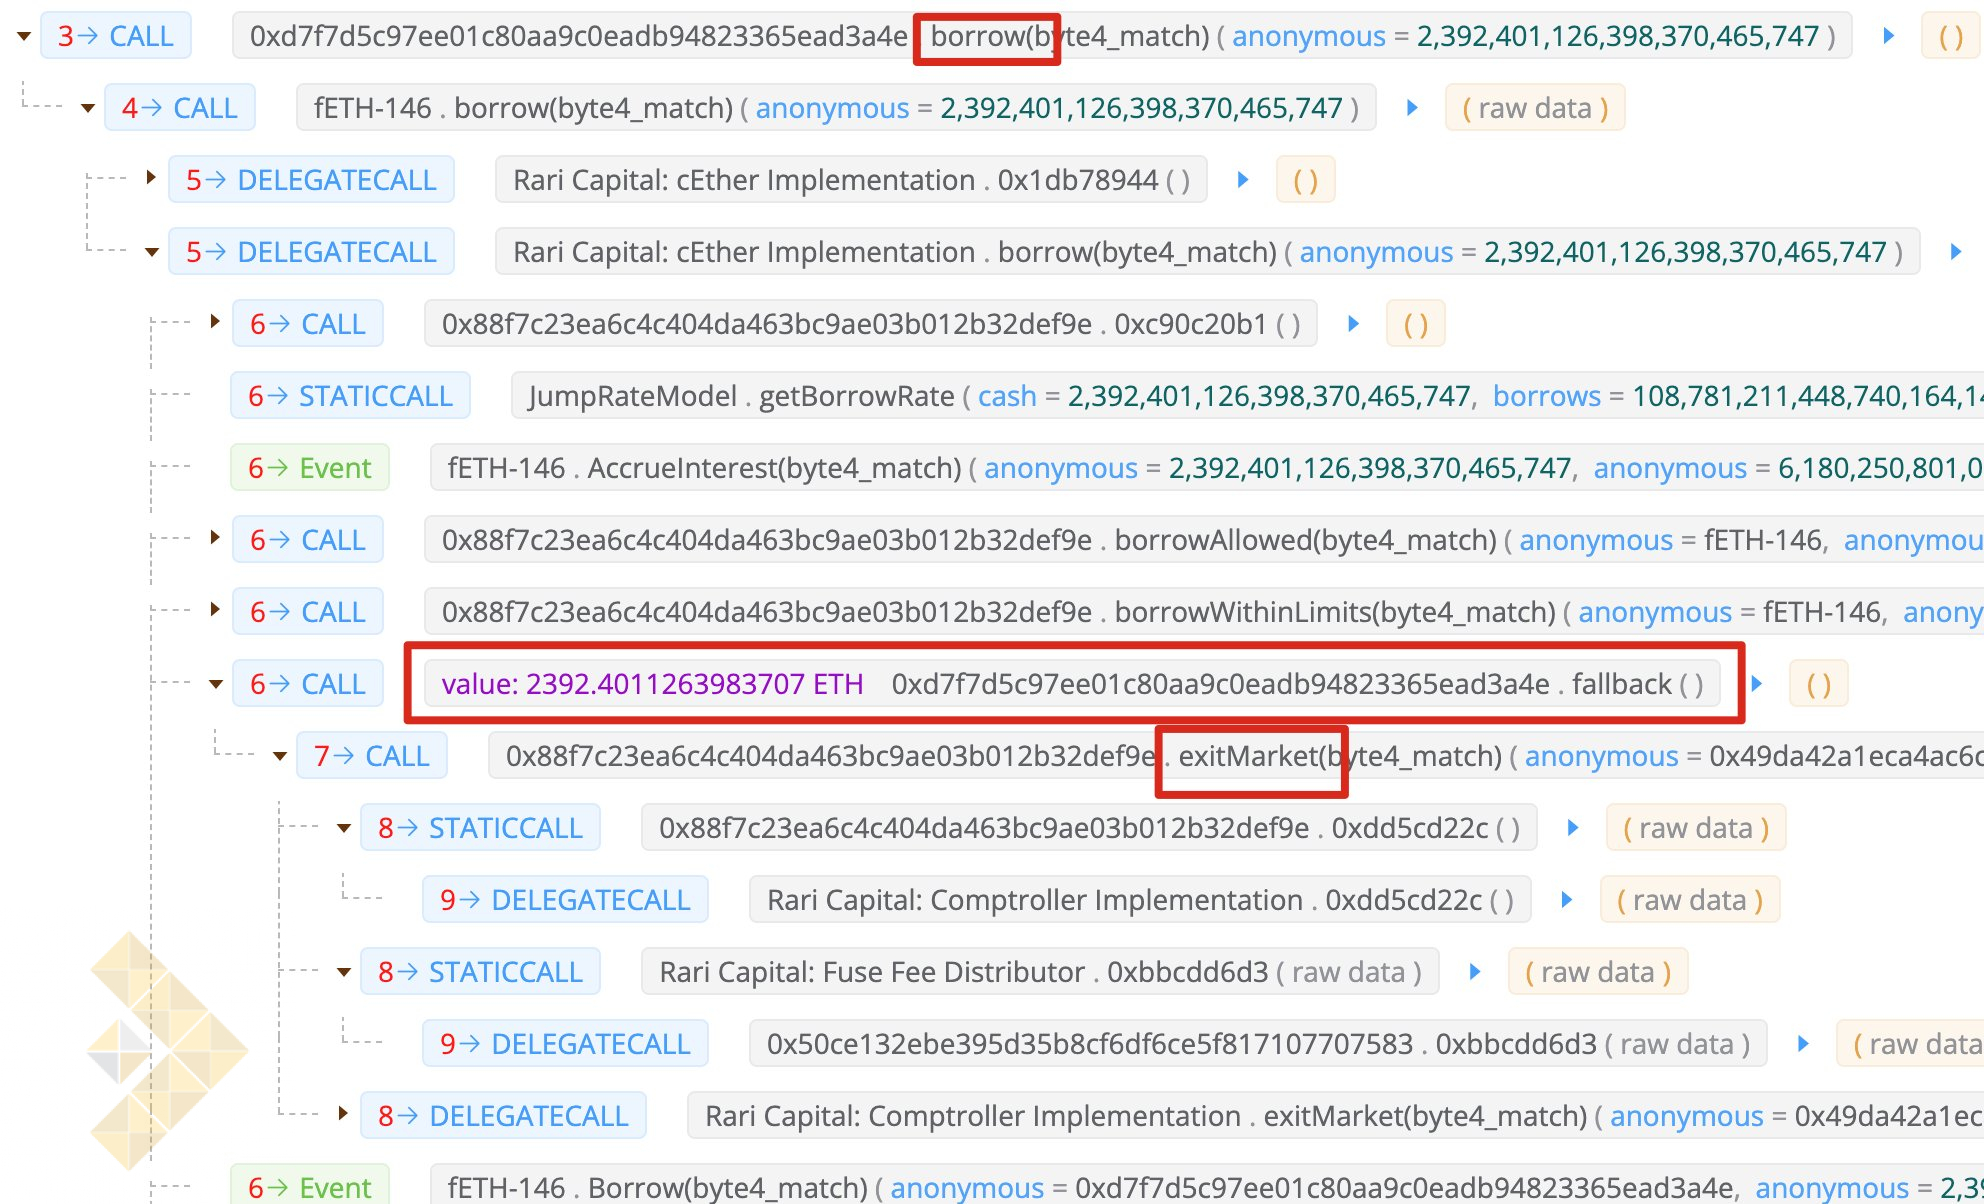Screen dimensions: 1984x1204
Task: Click blue arrow next to fETH-146 borrow row
Action: 1412,108
